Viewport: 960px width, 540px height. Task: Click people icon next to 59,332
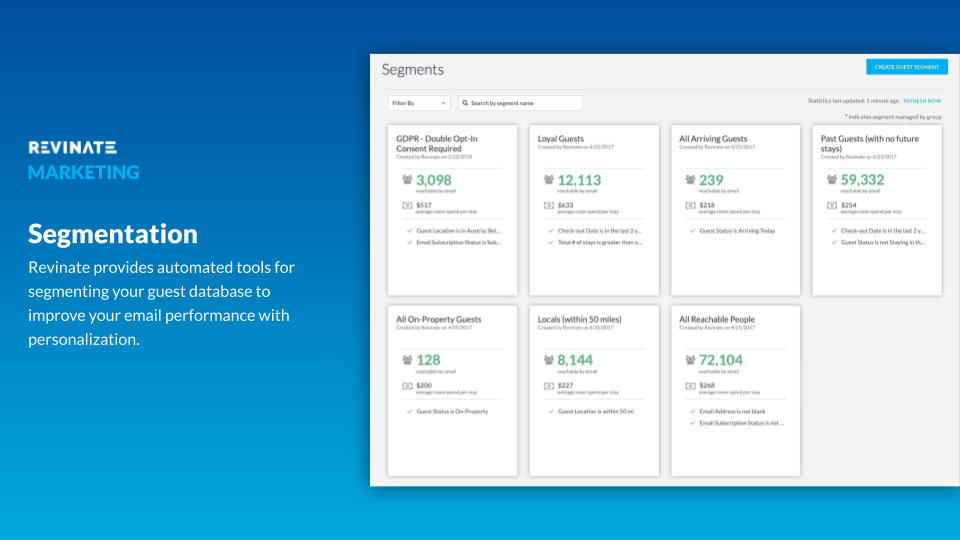(x=831, y=179)
